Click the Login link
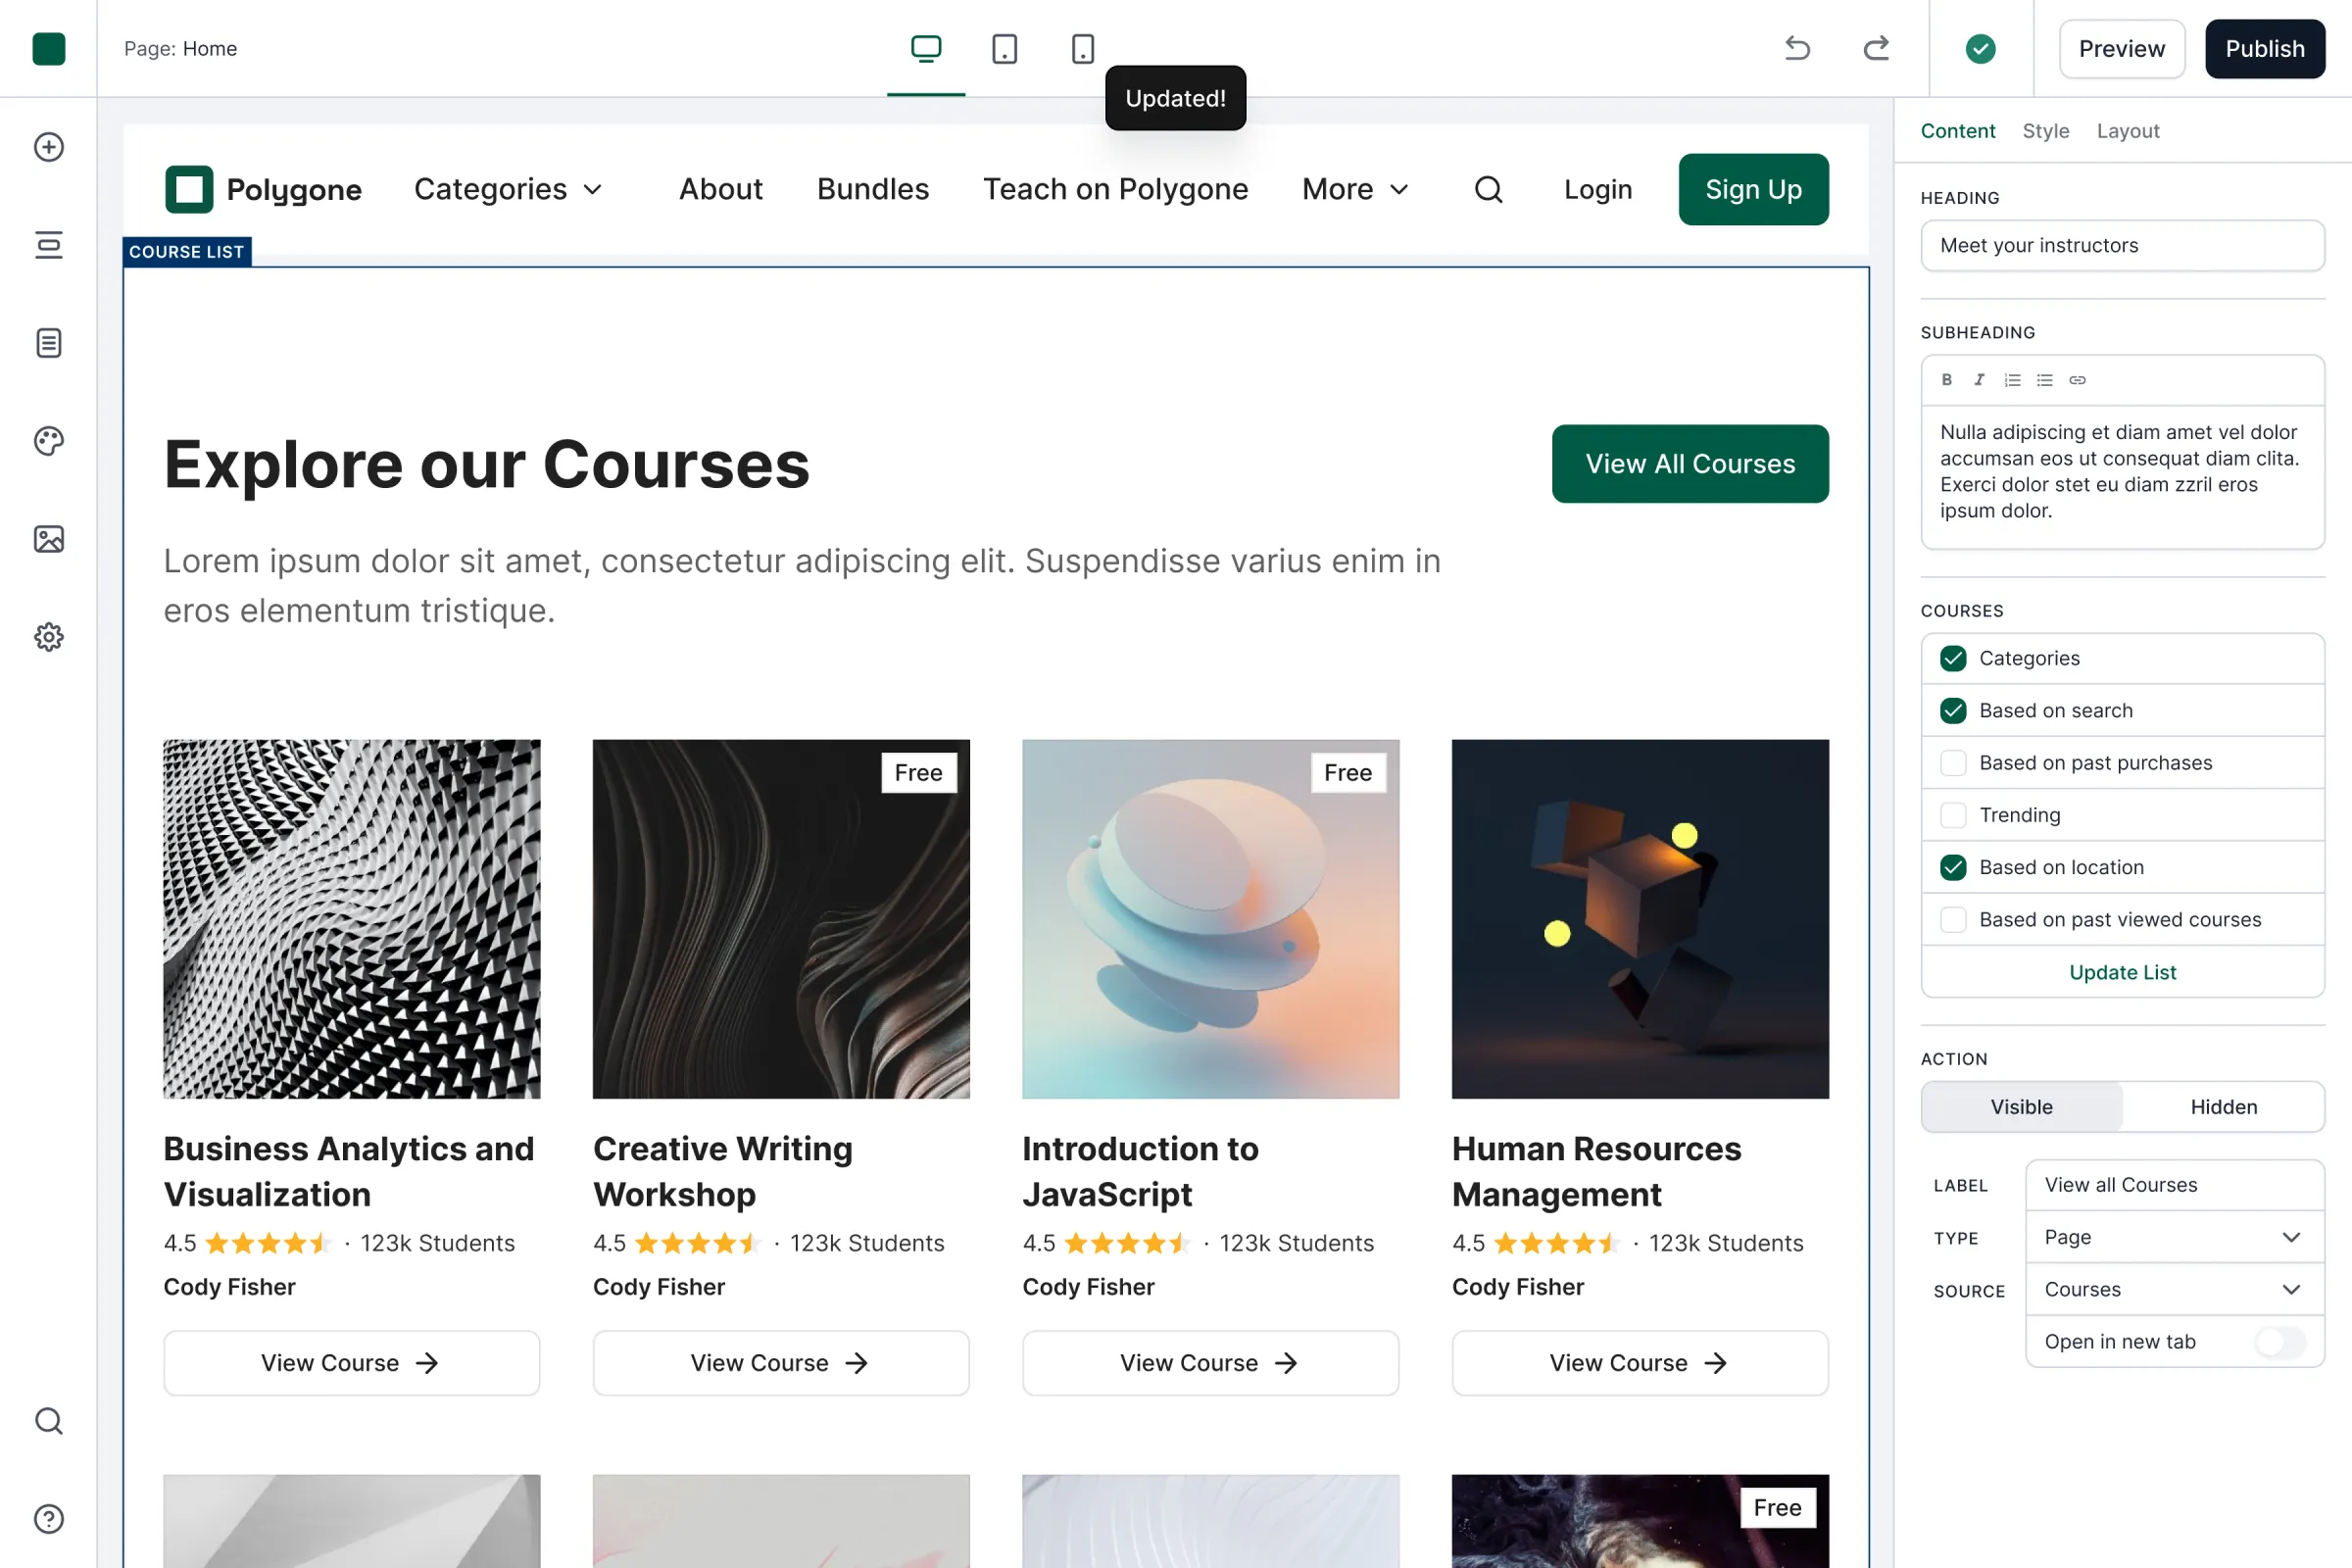The width and height of the screenshot is (2352, 1568). click(x=1597, y=189)
